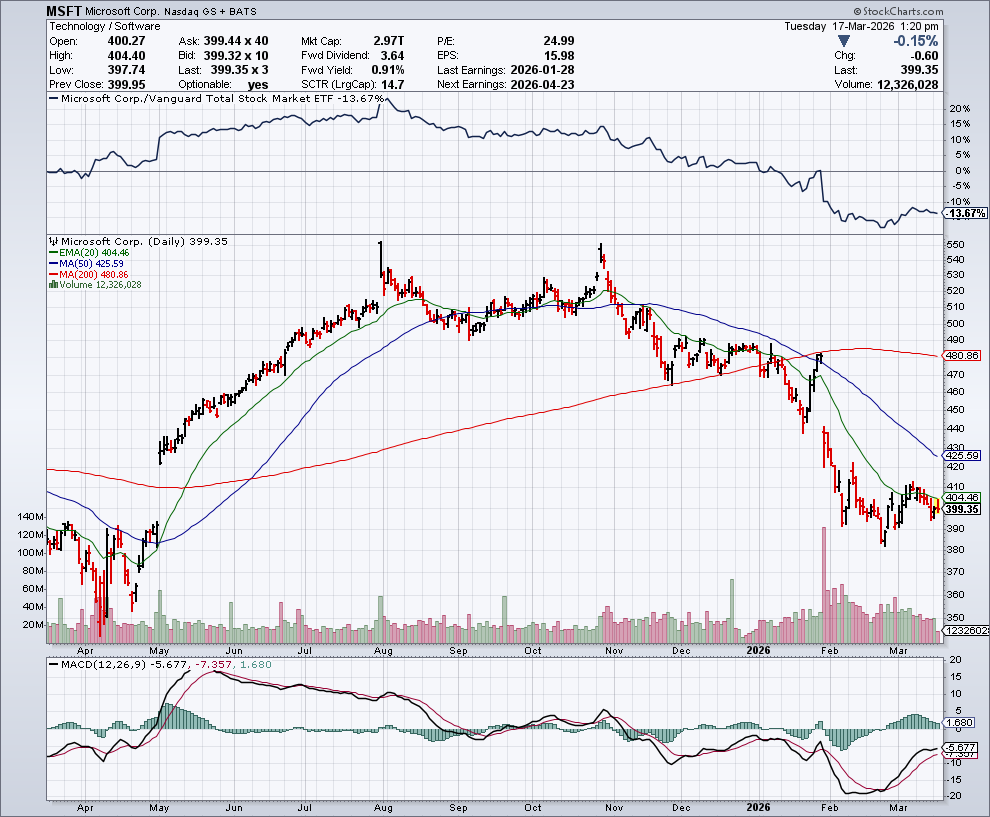
Task: Click the blue MA(50) legend line marker
Action: (53, 264)
